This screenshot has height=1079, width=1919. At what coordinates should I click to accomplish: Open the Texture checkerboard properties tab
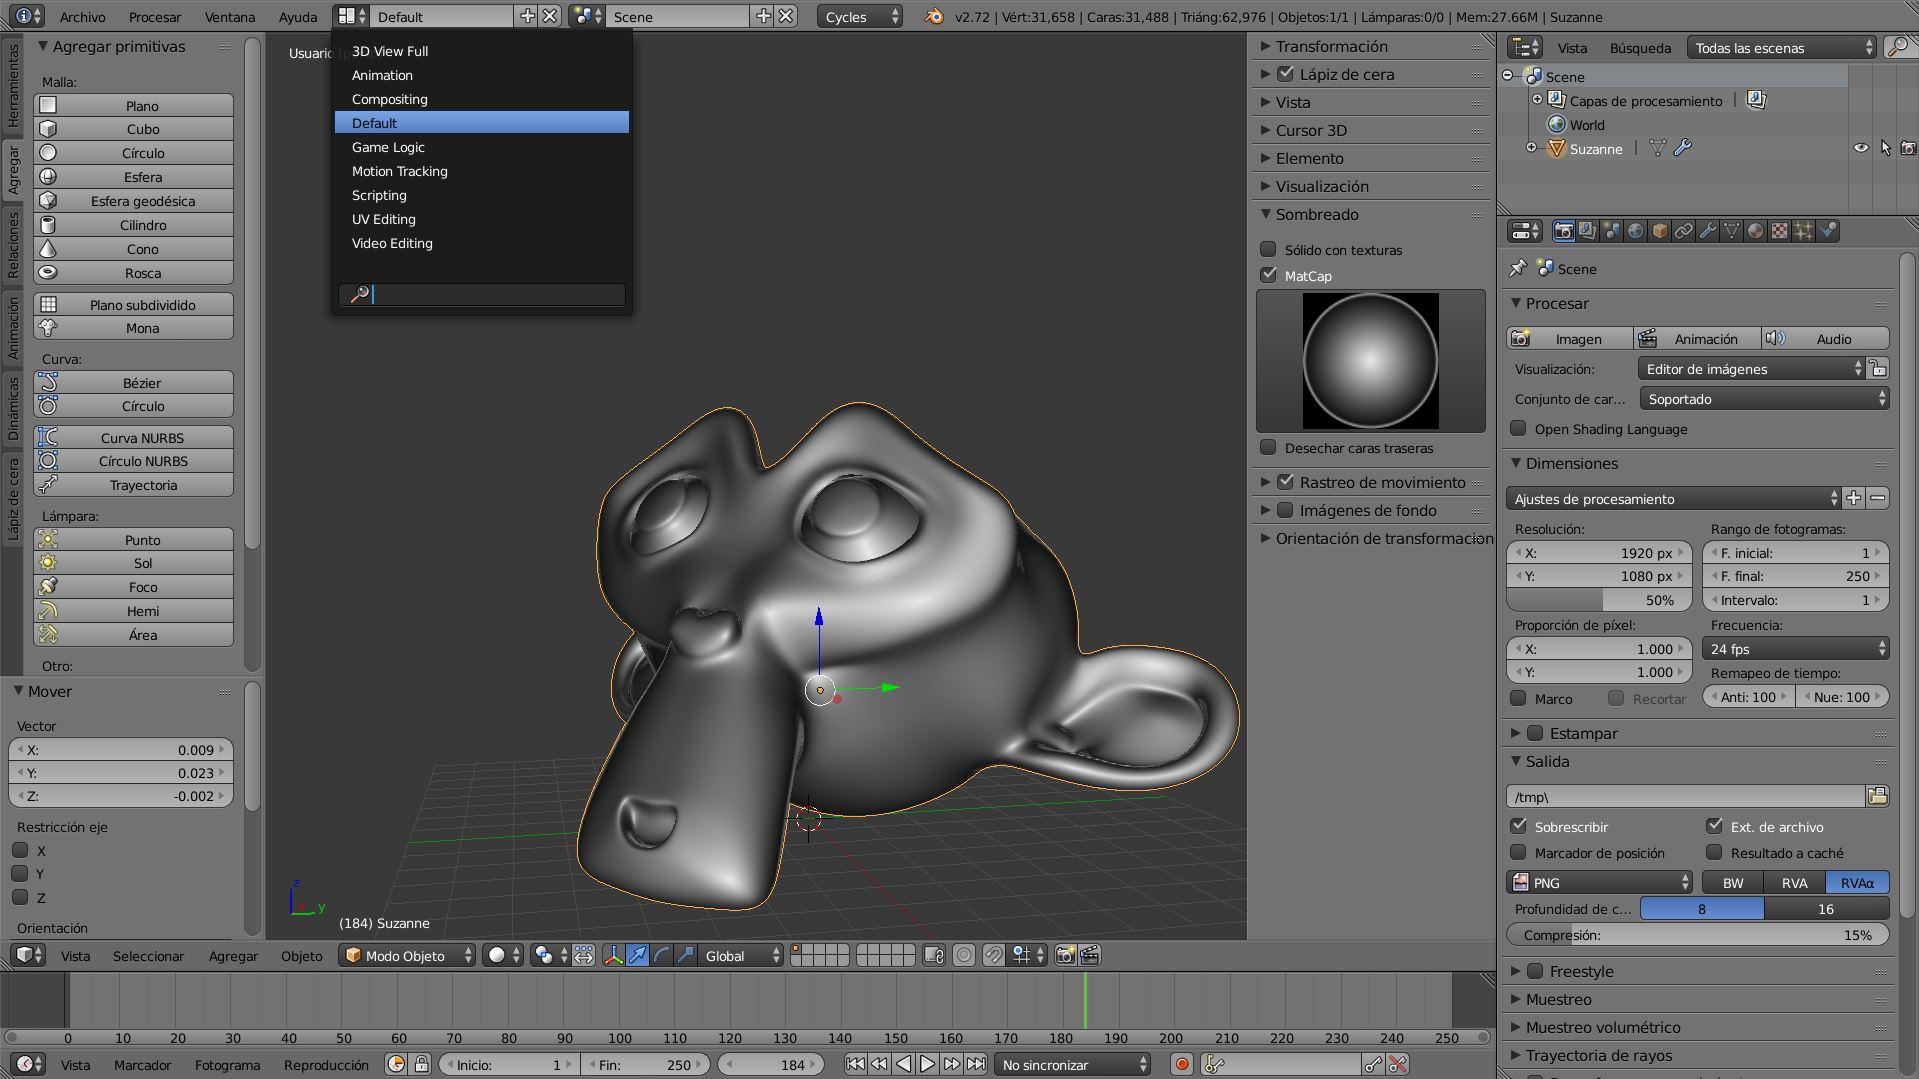[x=1779, y=231]
